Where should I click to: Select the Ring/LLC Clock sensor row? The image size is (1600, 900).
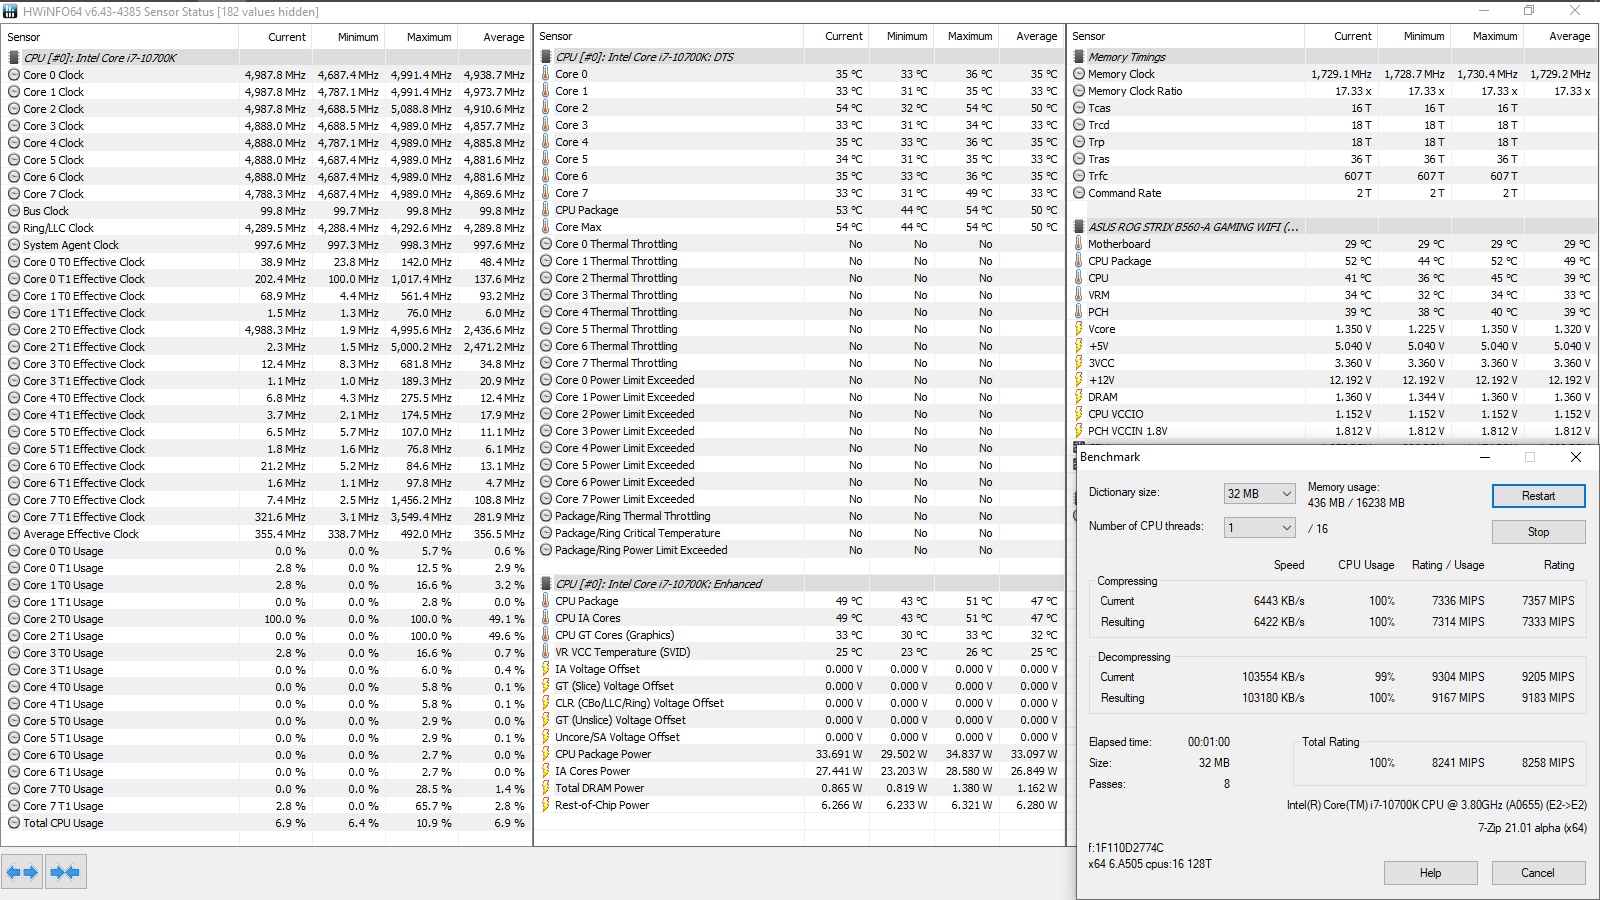click(266, 228)
